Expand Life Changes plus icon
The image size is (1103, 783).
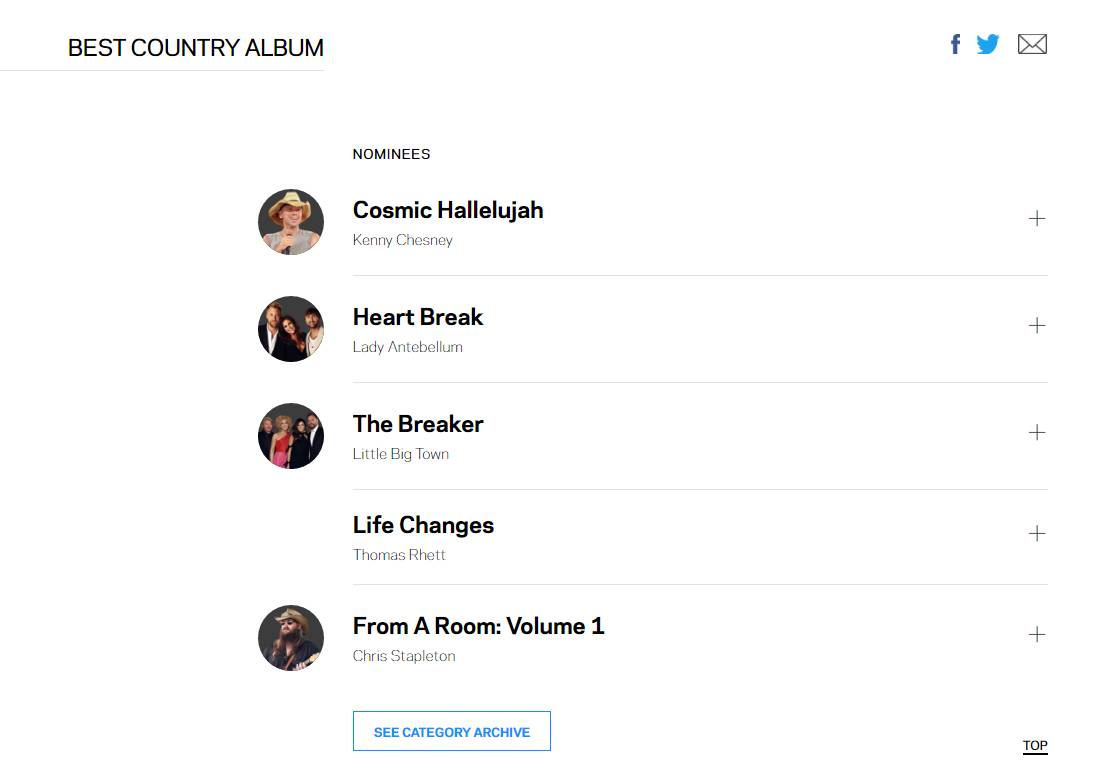click(x=1036, y=534)
